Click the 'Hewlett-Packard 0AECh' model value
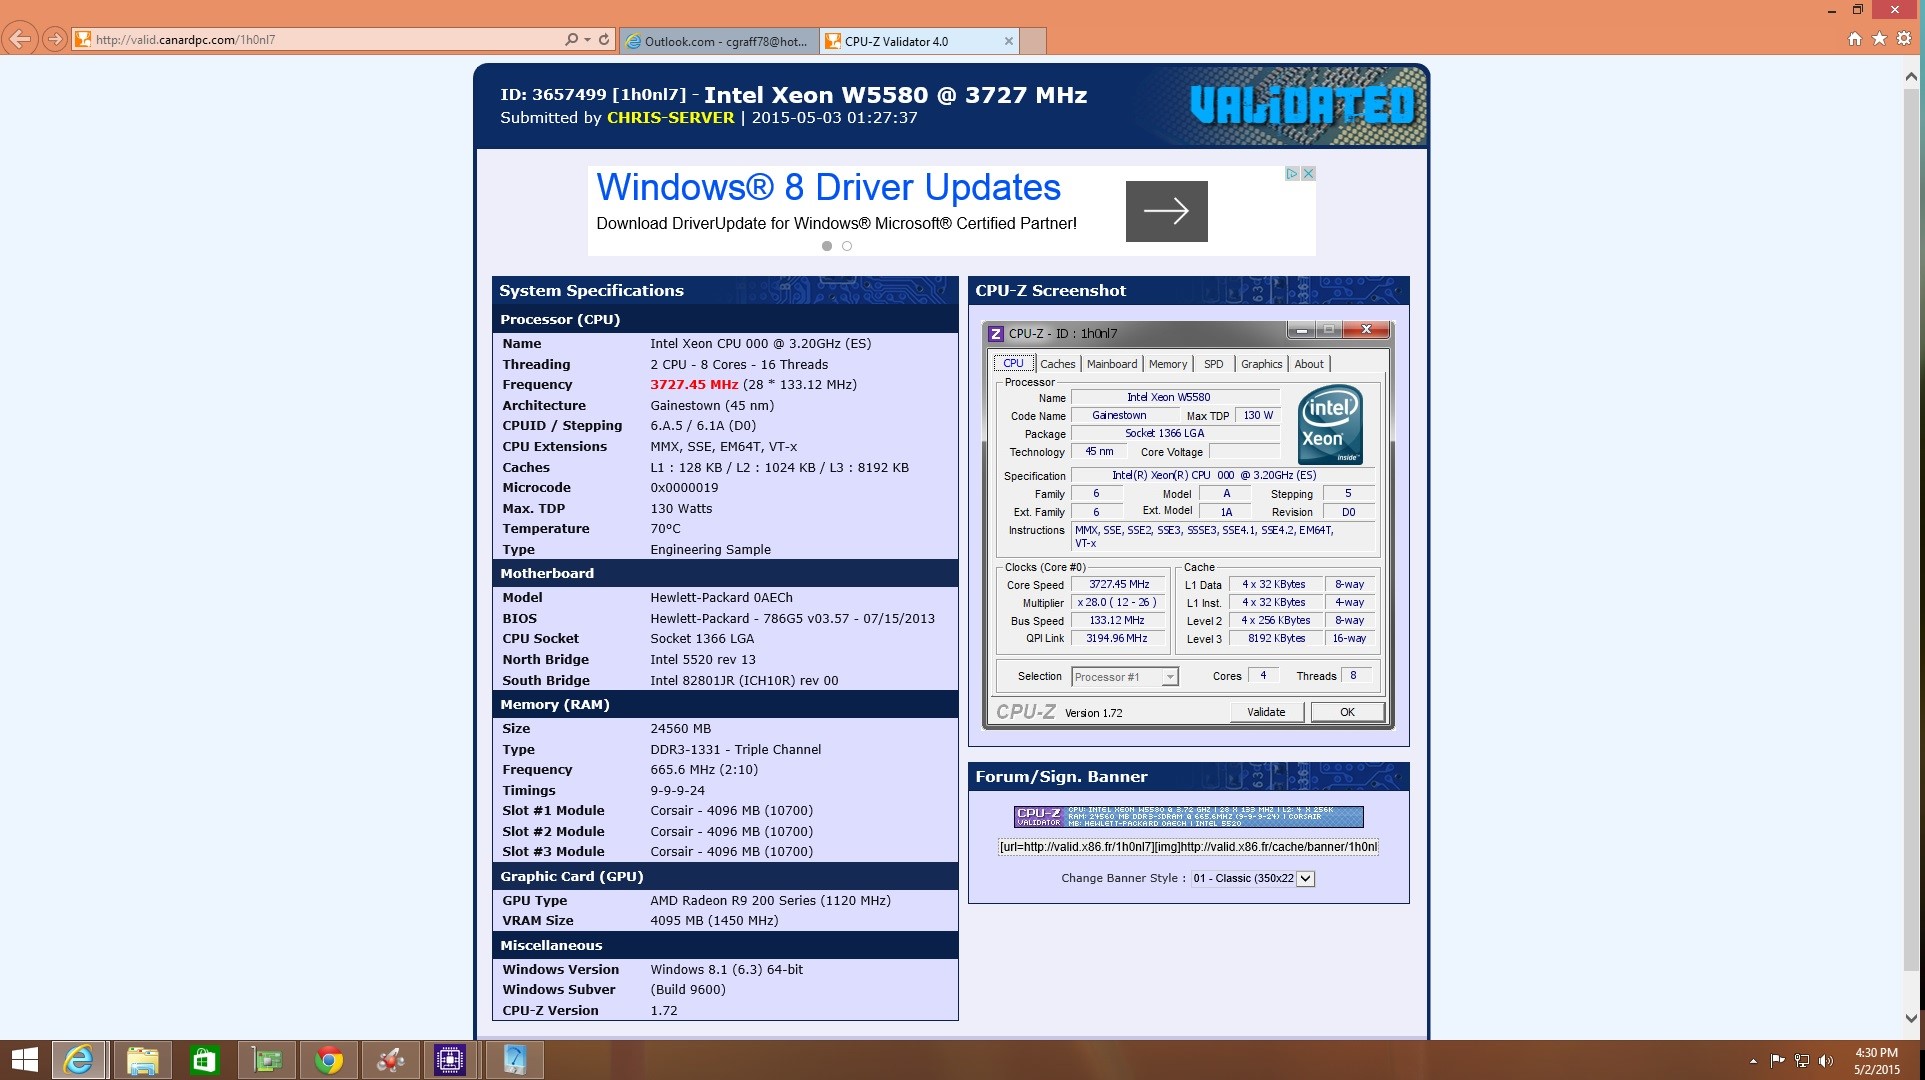Viewport: 1925px width, 1080px height. [721, 598]
